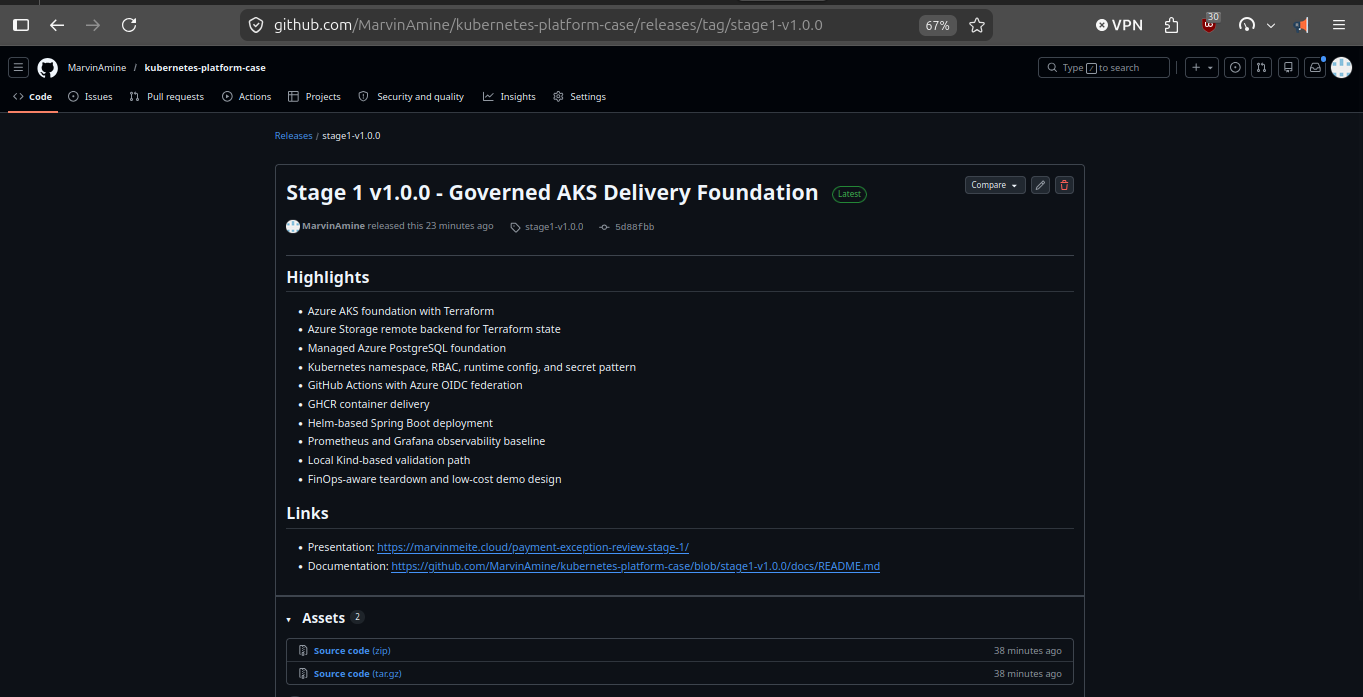Open the stage1-v1.0.0 tag link
1363x697 pixels.
point(547,227)
